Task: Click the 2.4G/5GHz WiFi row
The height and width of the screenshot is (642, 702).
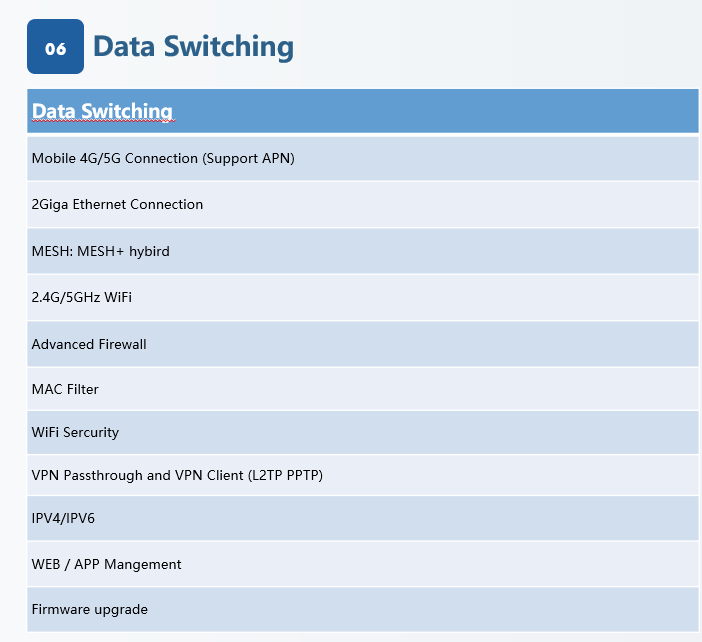Action: click(362, 297)
